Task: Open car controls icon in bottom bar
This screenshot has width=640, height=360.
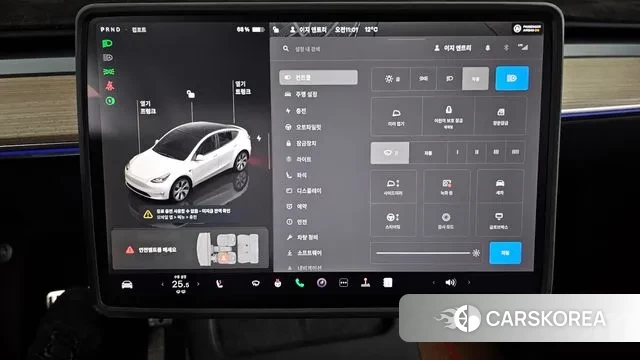Action: click(127, 284)
